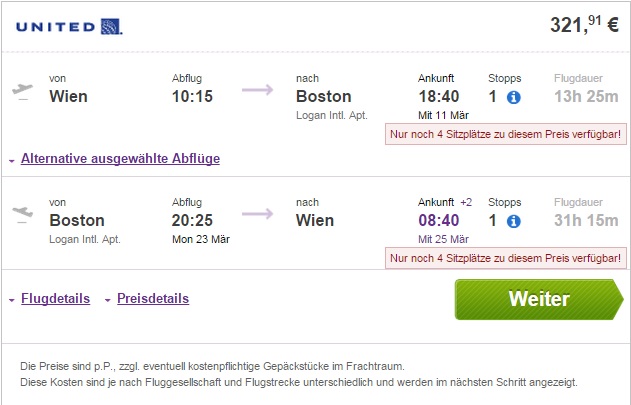Click return arrival time 08:40

point(438,220)
